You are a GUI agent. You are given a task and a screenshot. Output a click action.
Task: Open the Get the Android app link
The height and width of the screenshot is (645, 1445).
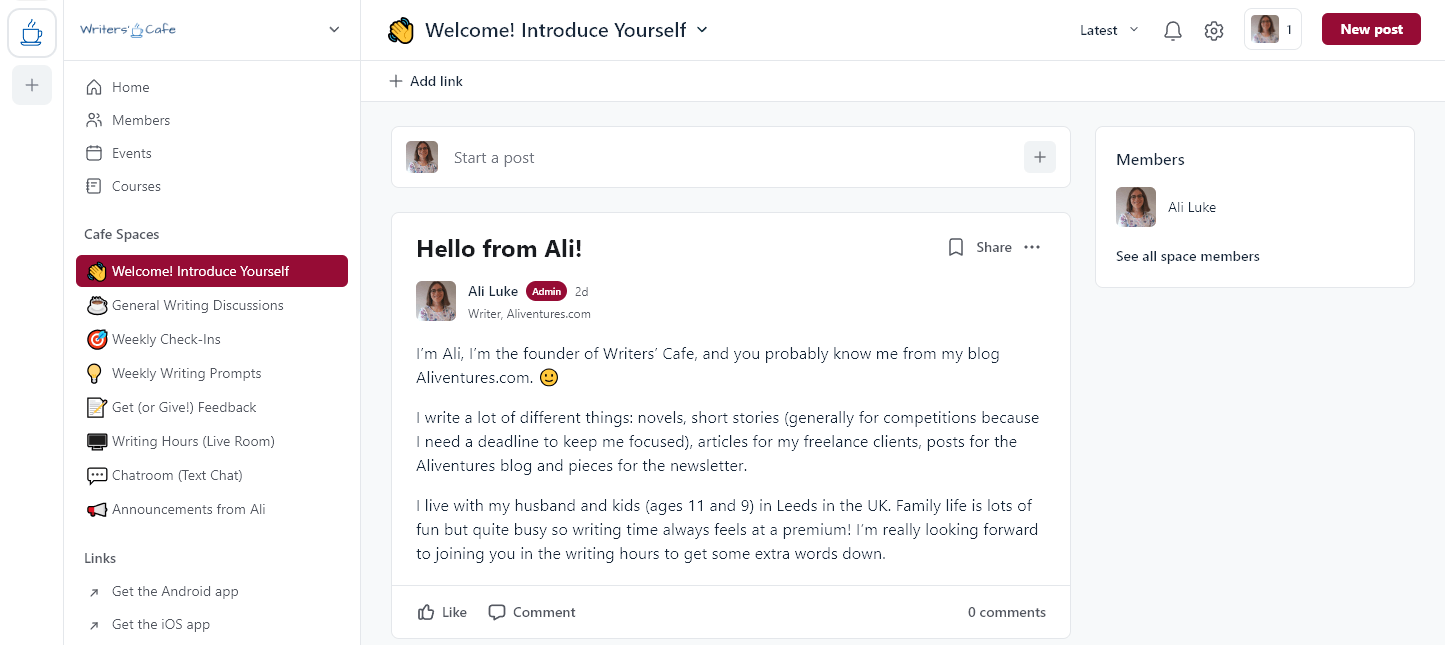[x=175, y=591]
